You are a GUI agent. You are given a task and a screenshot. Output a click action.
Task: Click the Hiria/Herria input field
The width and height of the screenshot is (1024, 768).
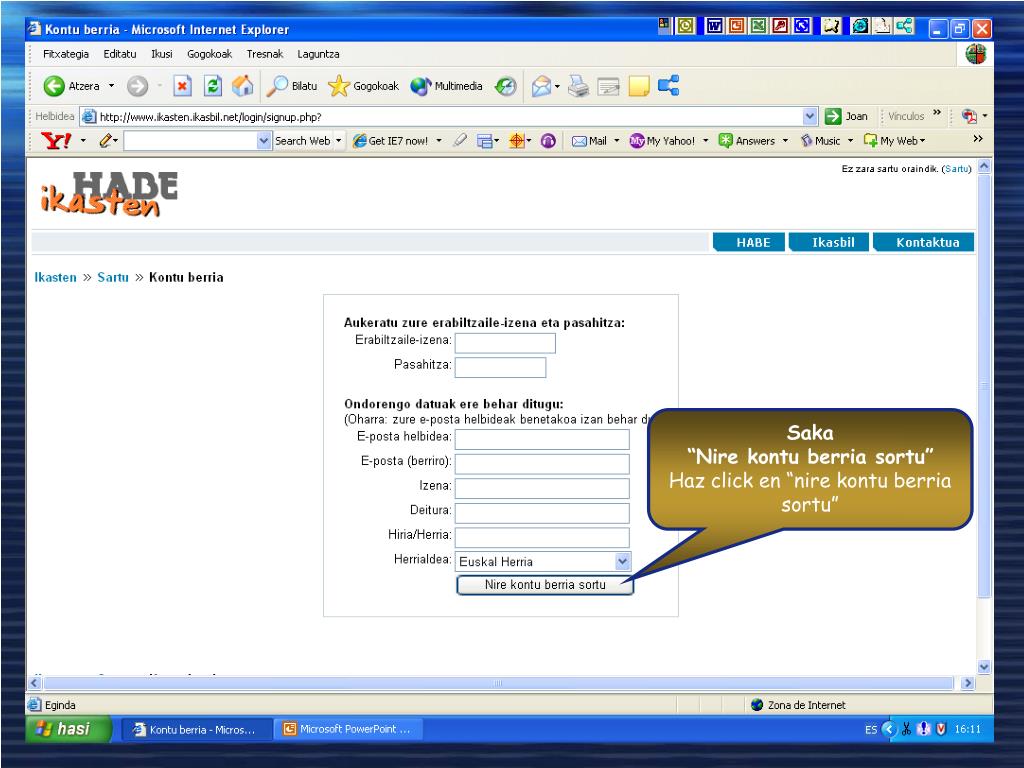pos(542,537)
